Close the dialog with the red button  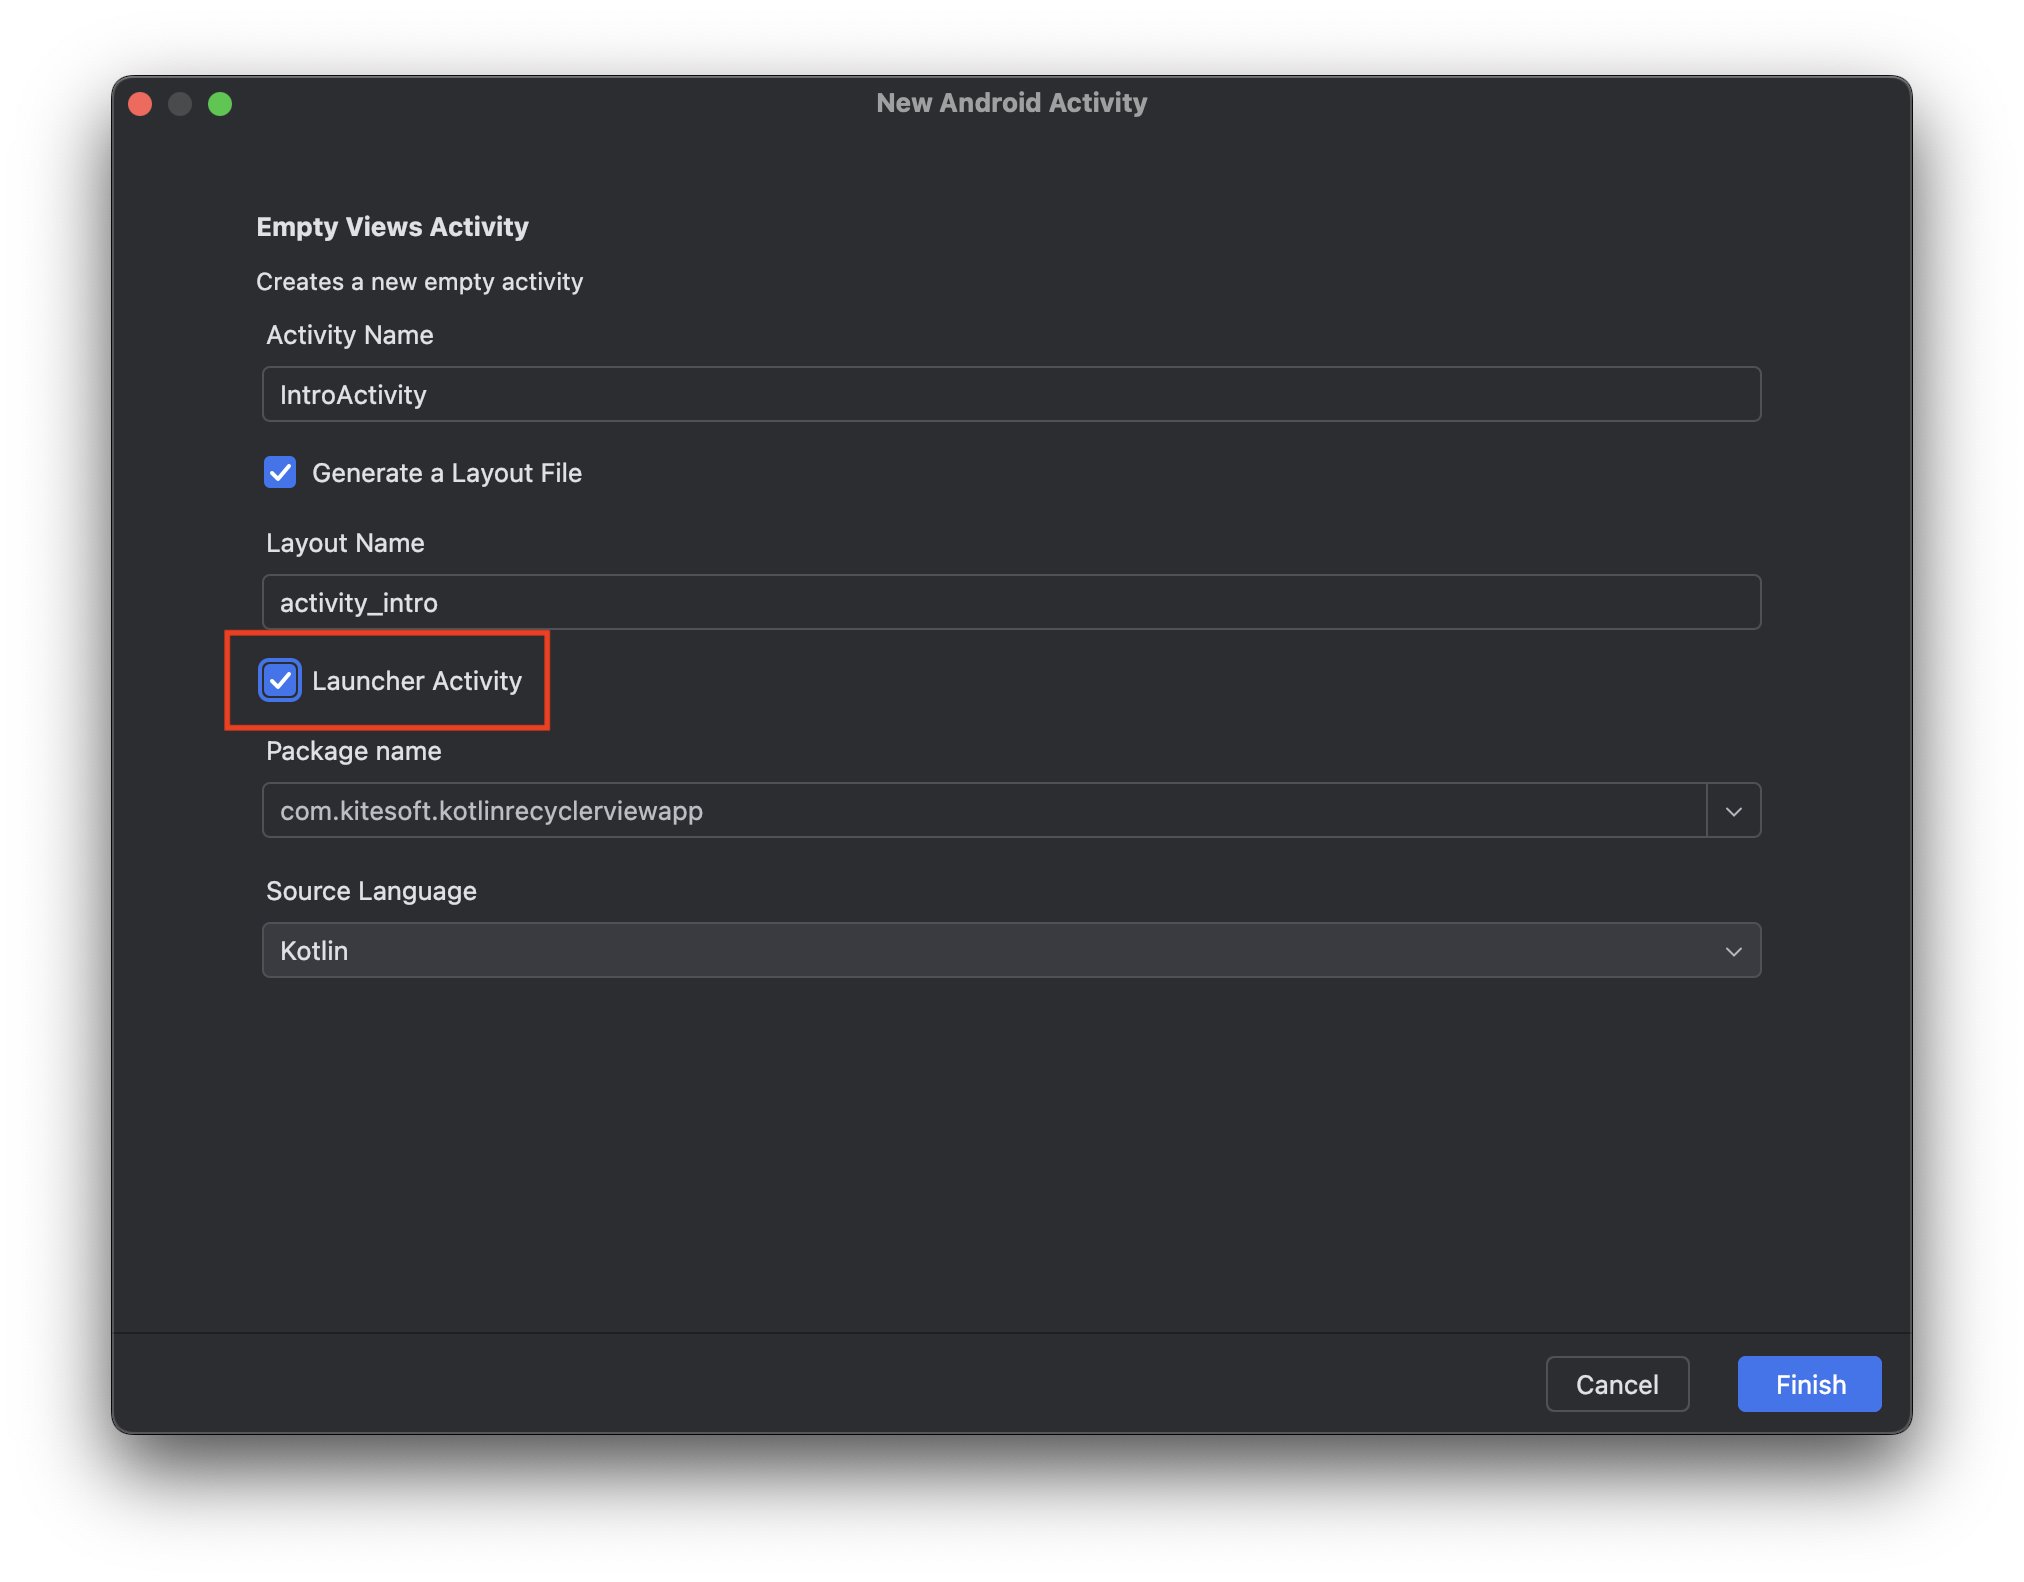pyautogui.click(x=140, y=104)
